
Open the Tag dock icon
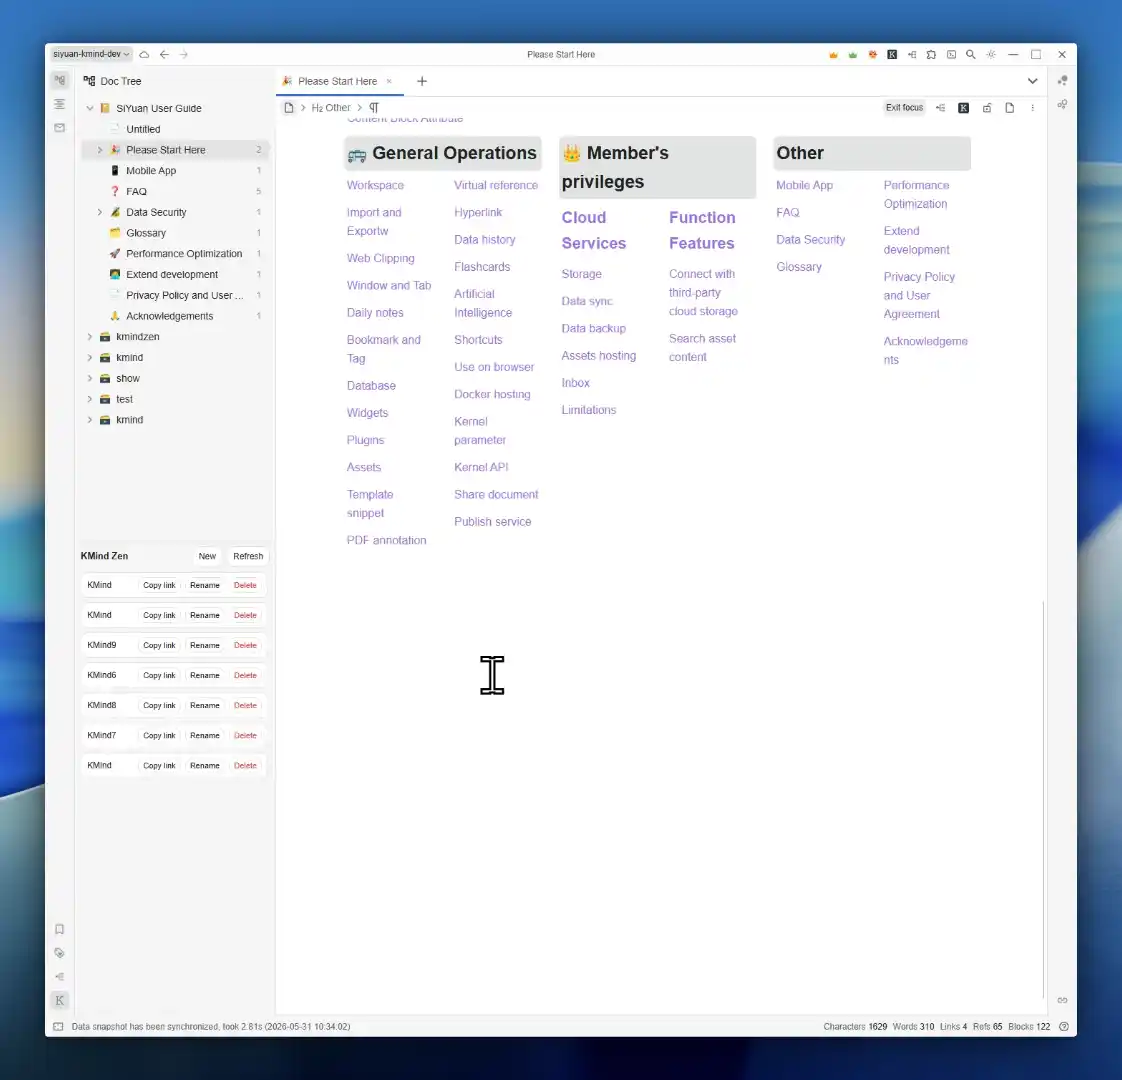click(x=59, y=953)
